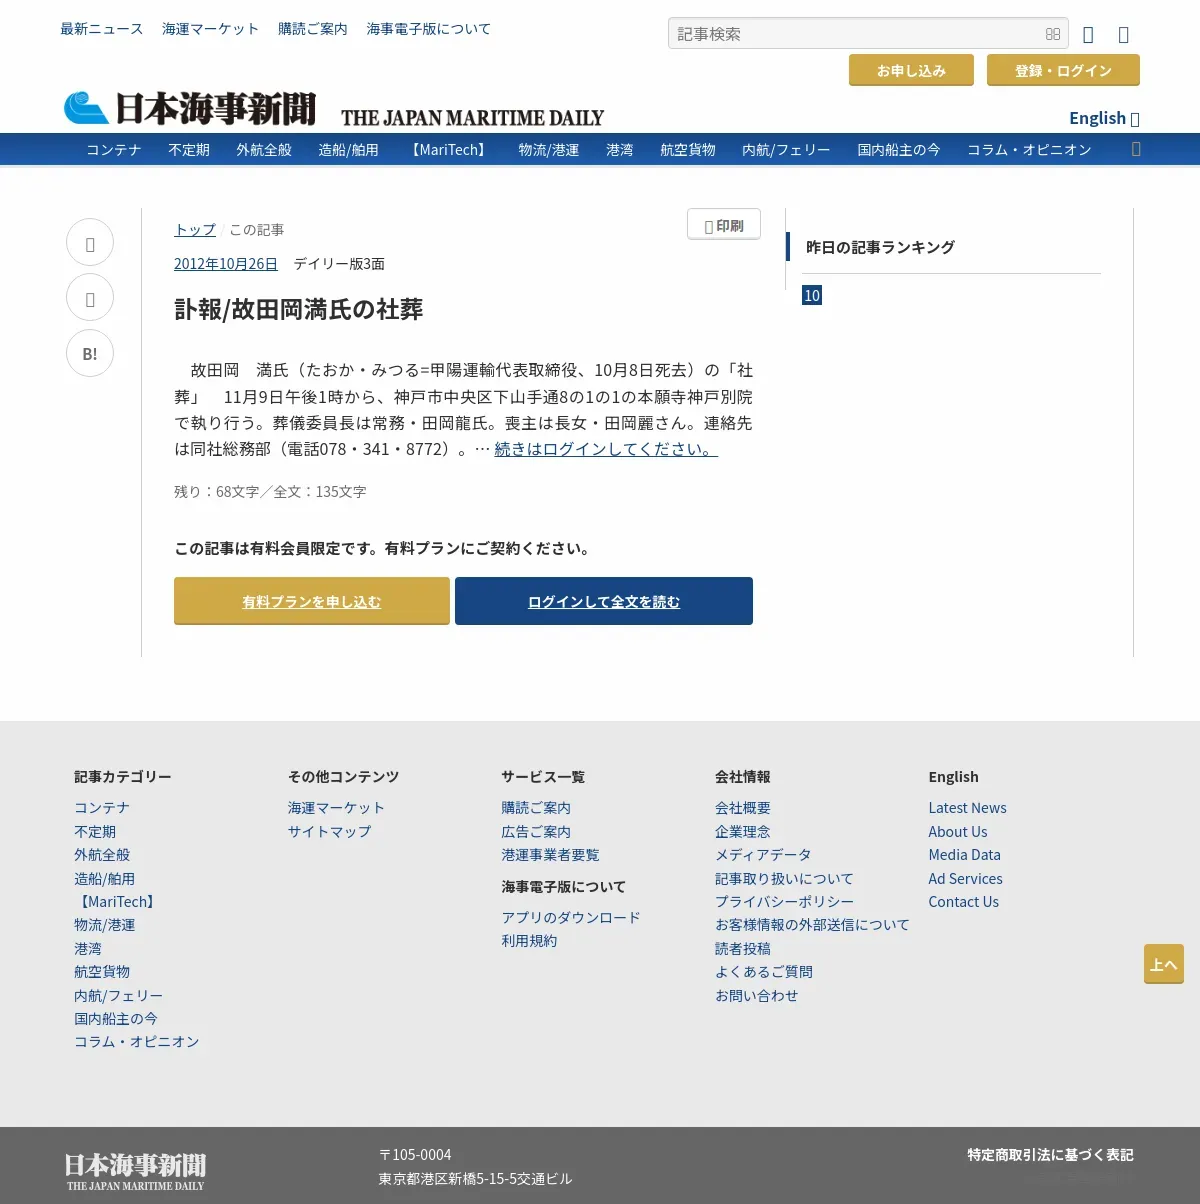Click footer 海運マーケット link under その他コンテンツ
This screenshot has height=1204, width=1200.
tap(336, 807)
